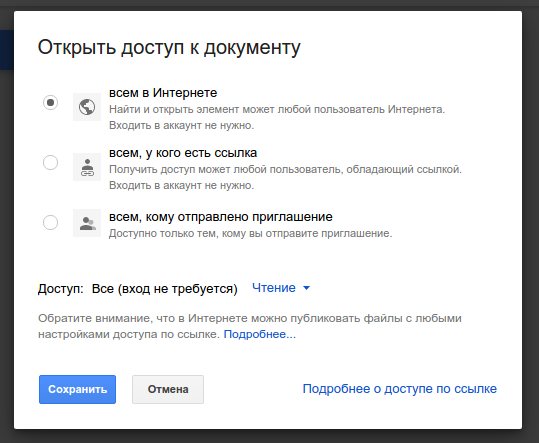Click the 'Все (вход не требуется)' access text
539x443 pixels.
(x=165, y=289)
